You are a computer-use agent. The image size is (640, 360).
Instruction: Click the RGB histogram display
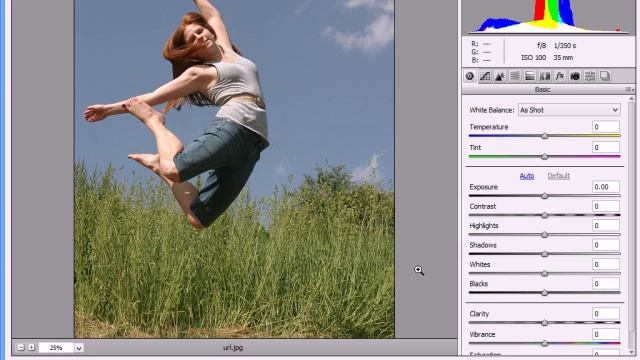548,17
